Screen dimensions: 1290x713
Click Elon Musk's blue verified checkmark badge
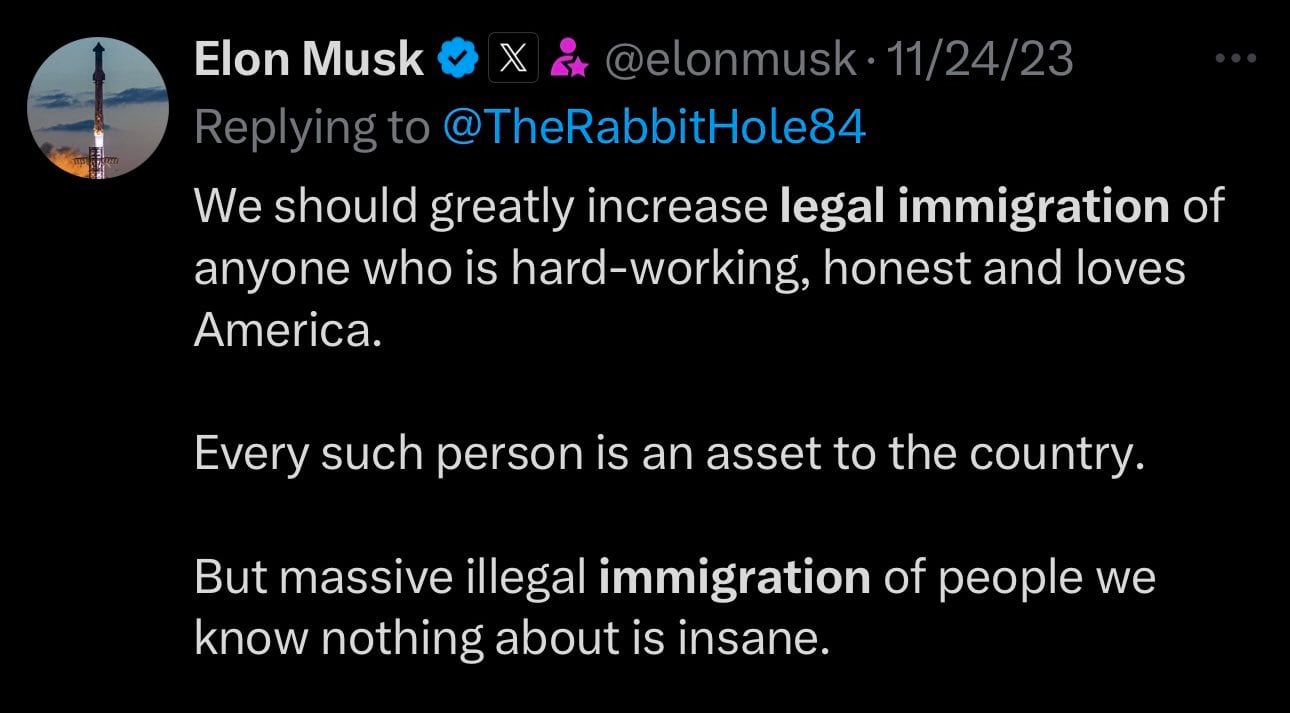pyautogui.click(x=456, y=58)
